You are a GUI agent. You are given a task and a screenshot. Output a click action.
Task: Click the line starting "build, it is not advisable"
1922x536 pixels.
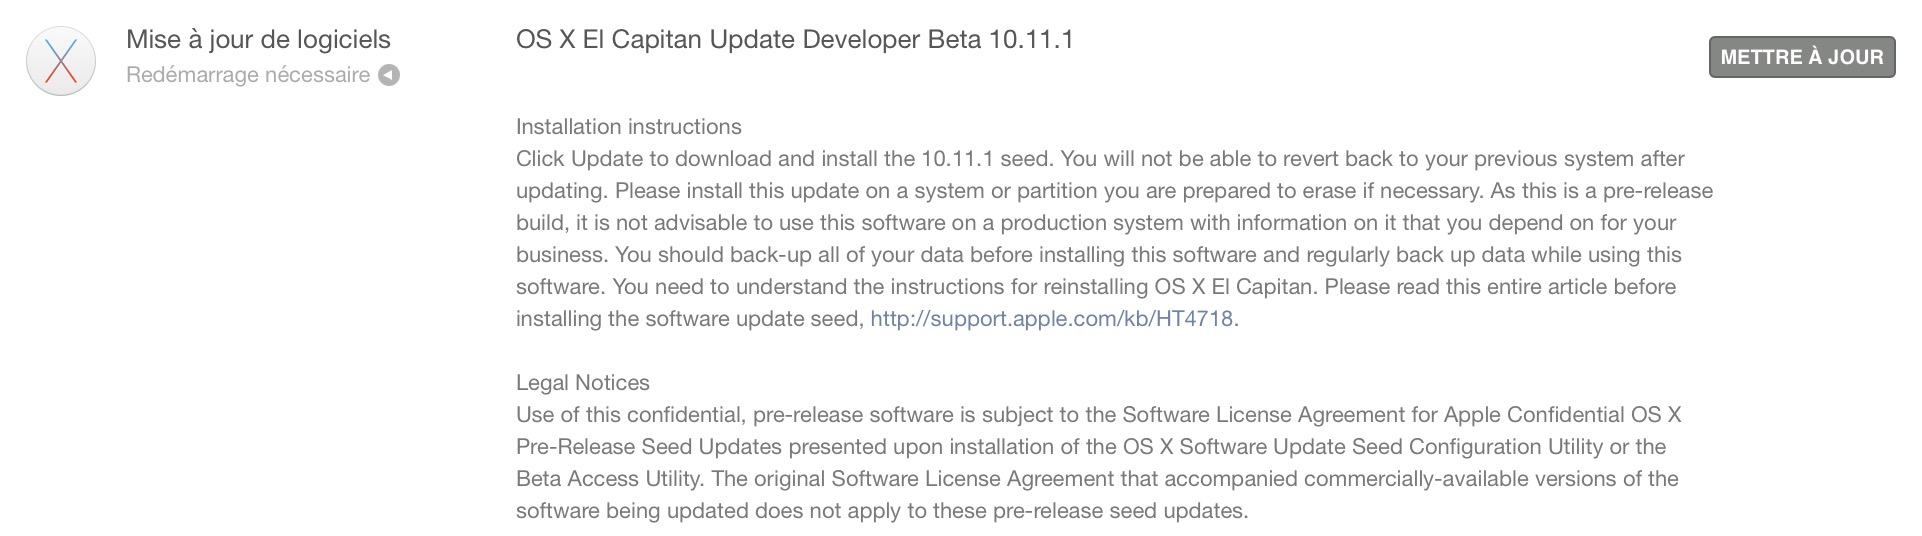pyautogui.click(x=1096, y=223)
